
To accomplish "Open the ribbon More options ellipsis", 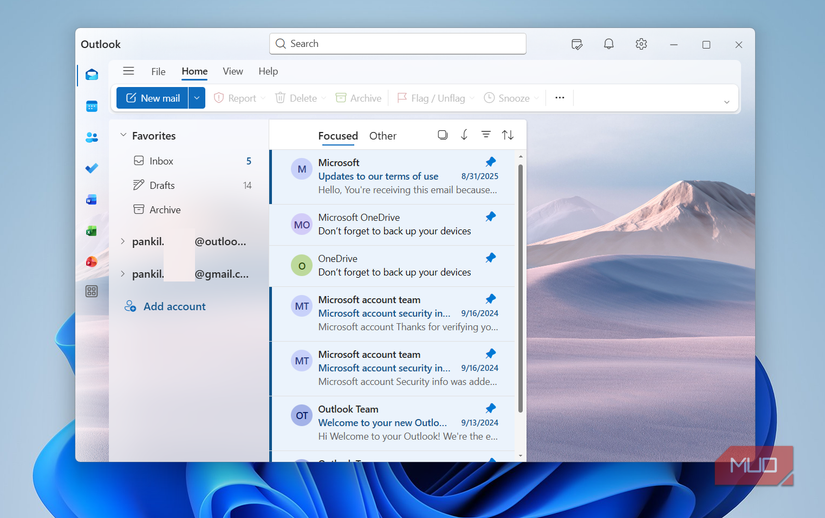I will tap(560, 98).
